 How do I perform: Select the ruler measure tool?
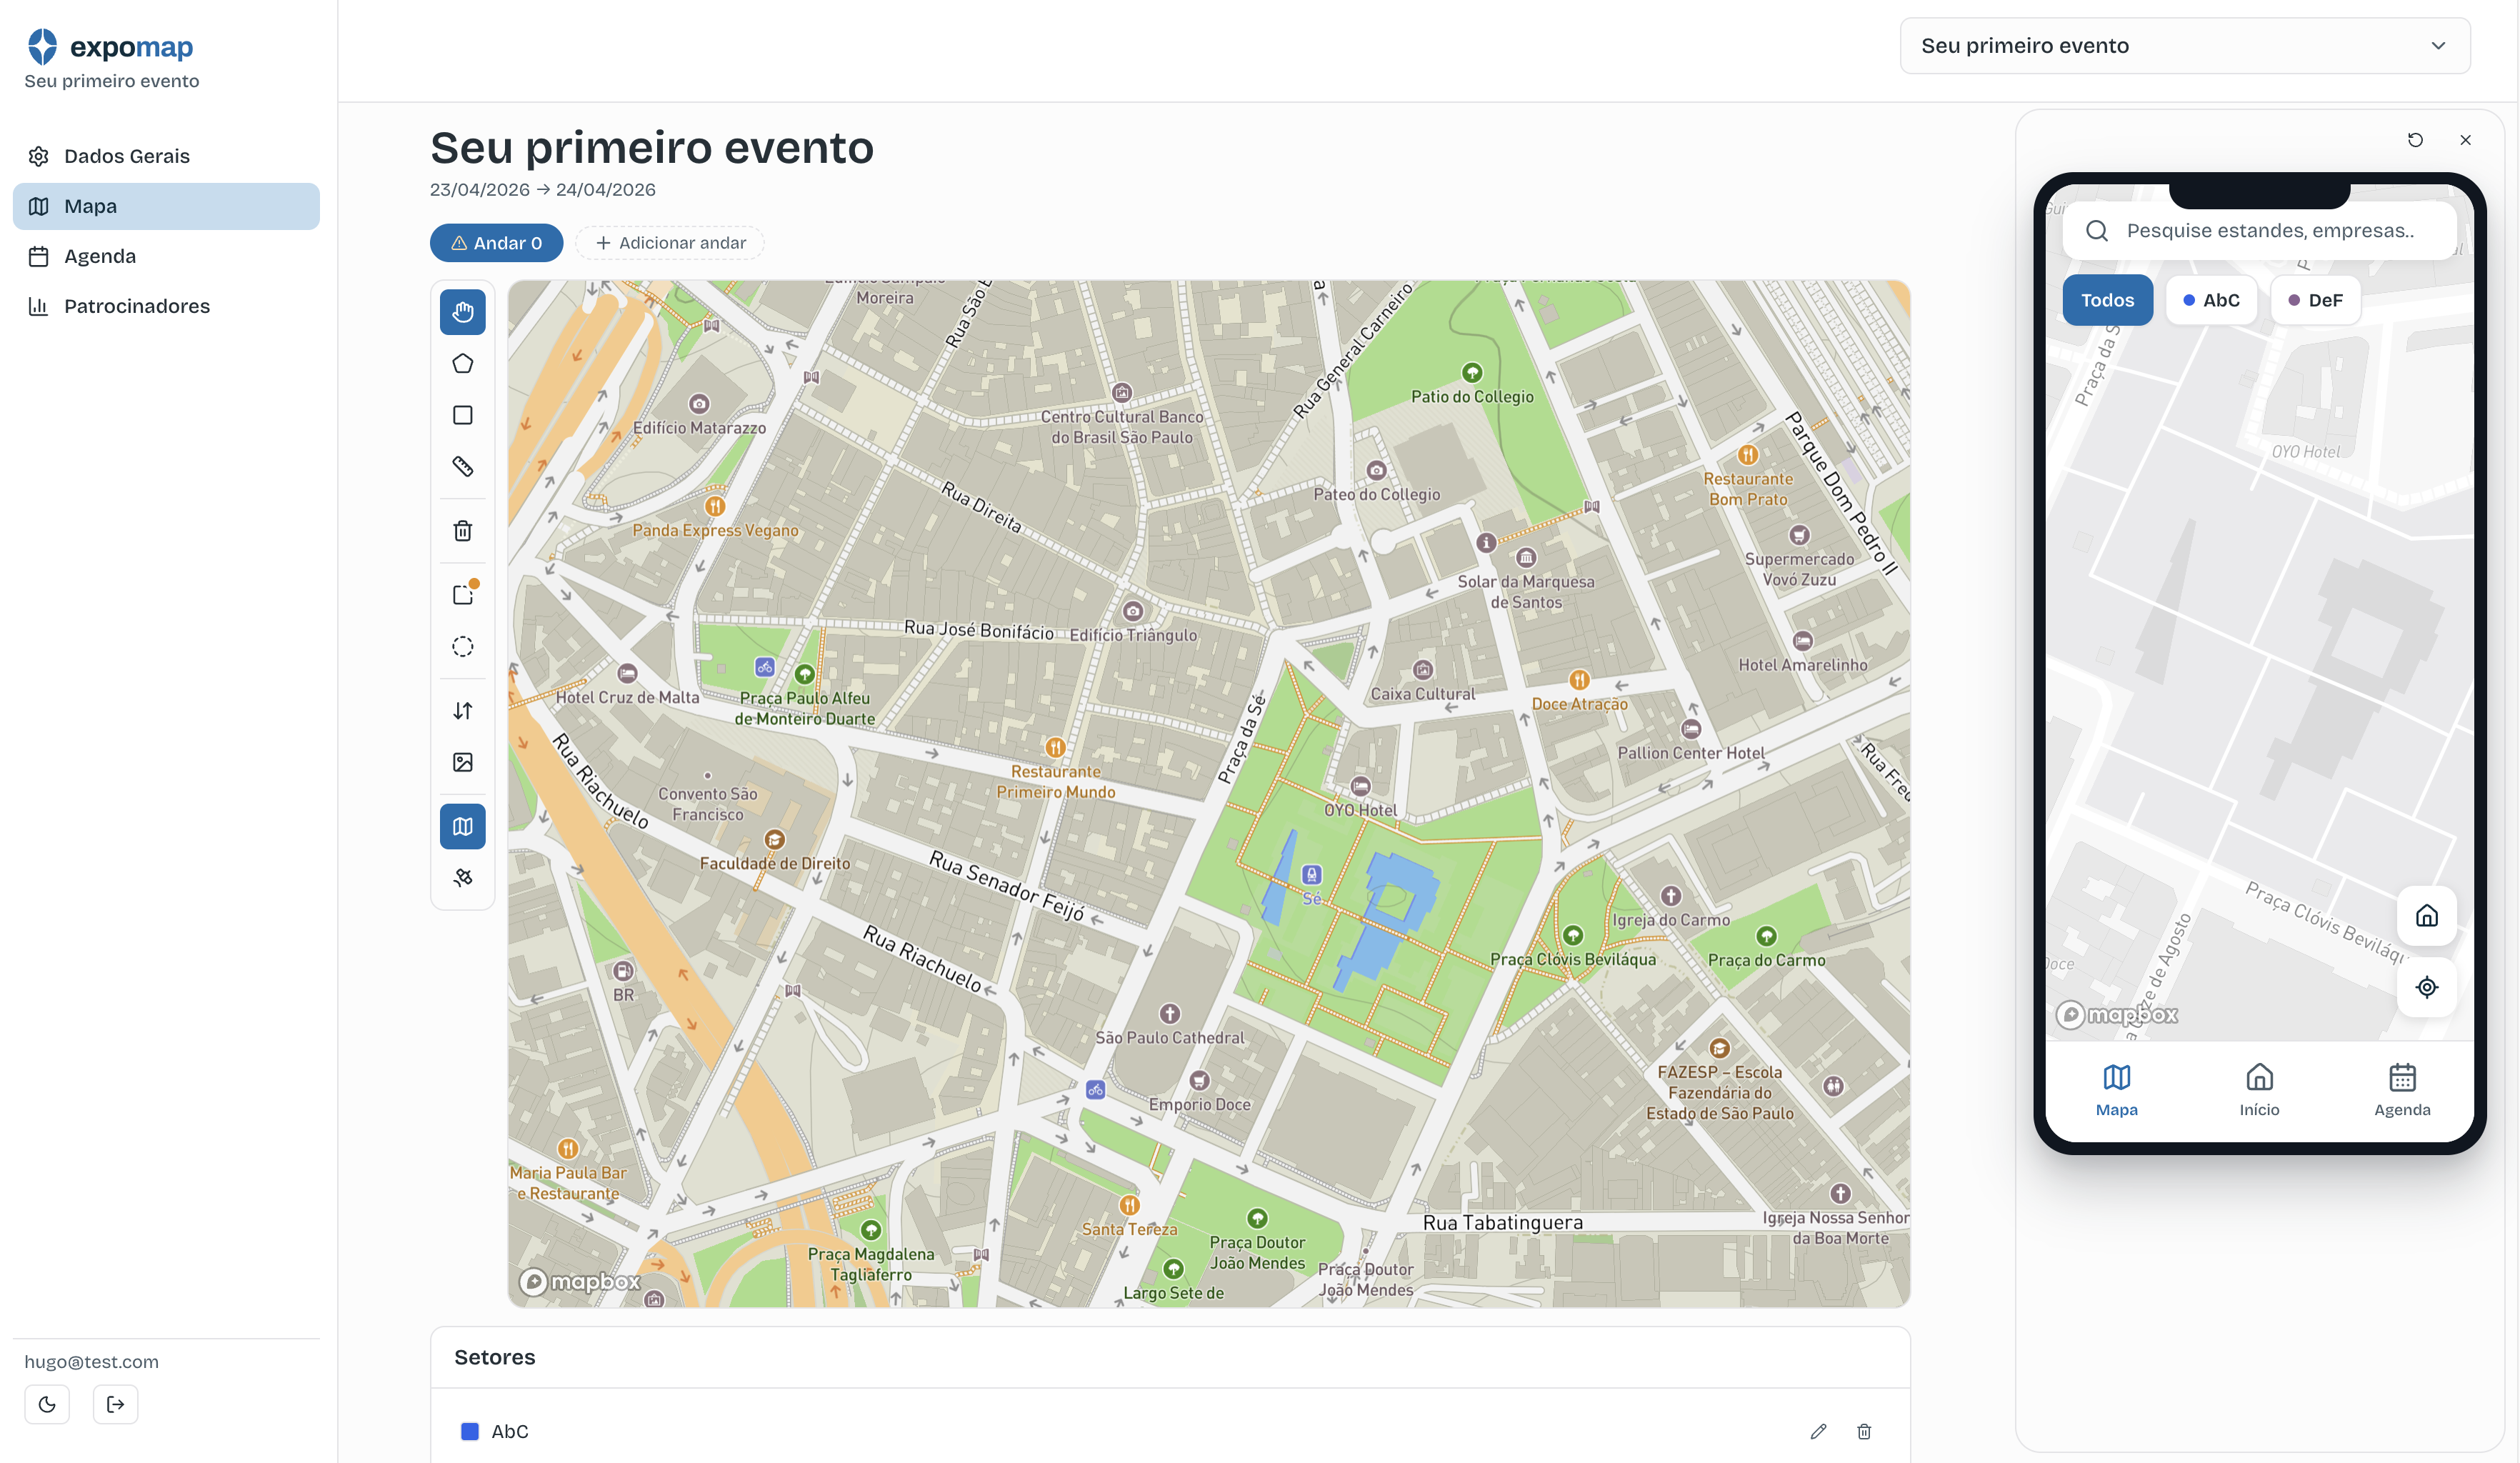(462, 467)
